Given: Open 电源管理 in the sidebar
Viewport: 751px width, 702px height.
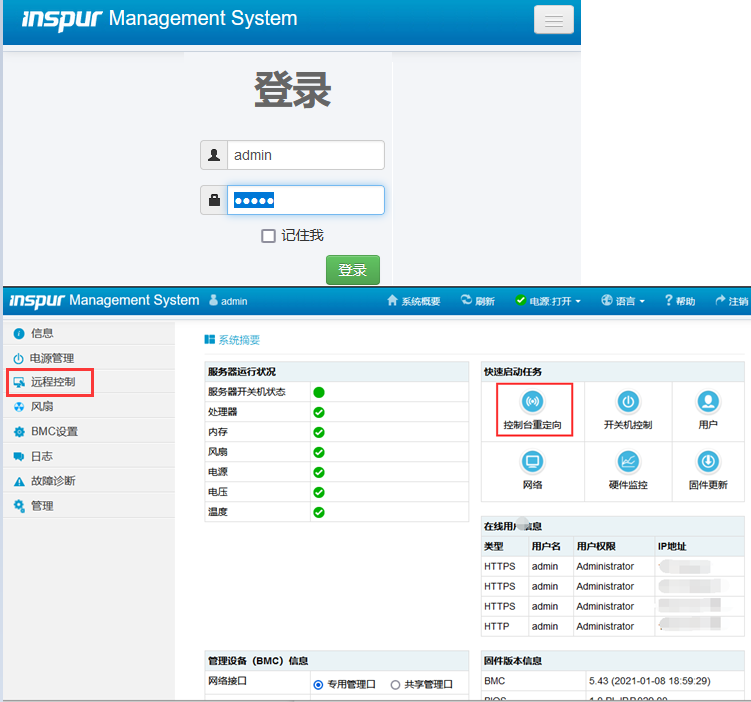Looking at the screenshot, I should point(89,358).
